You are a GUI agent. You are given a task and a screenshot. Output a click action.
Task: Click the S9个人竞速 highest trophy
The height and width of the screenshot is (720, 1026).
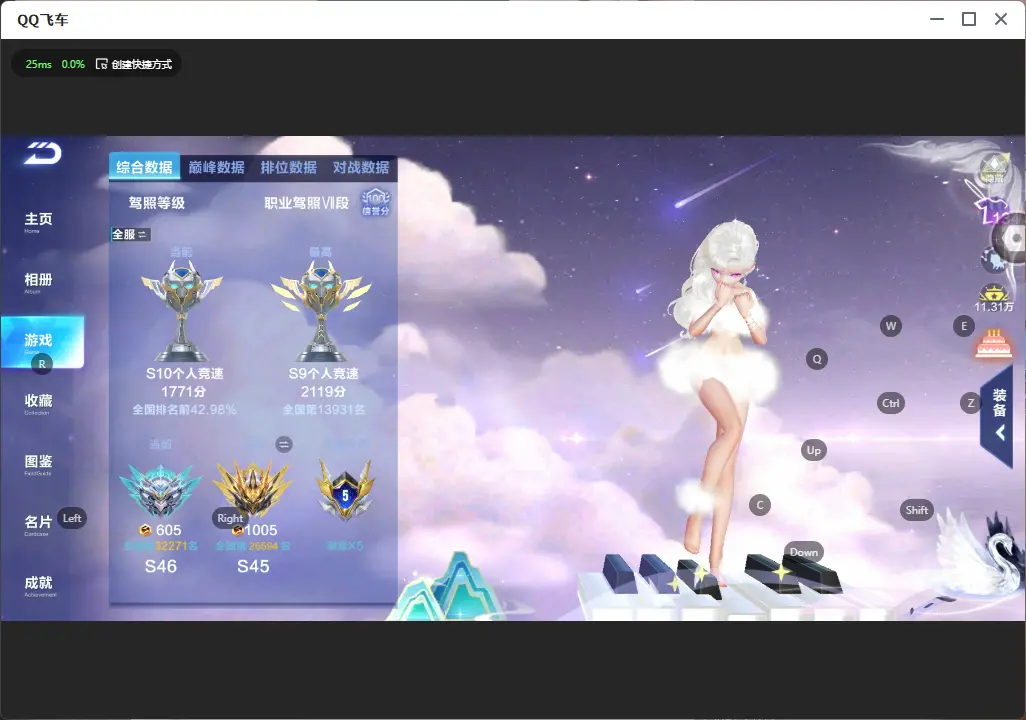coord(321,310)
